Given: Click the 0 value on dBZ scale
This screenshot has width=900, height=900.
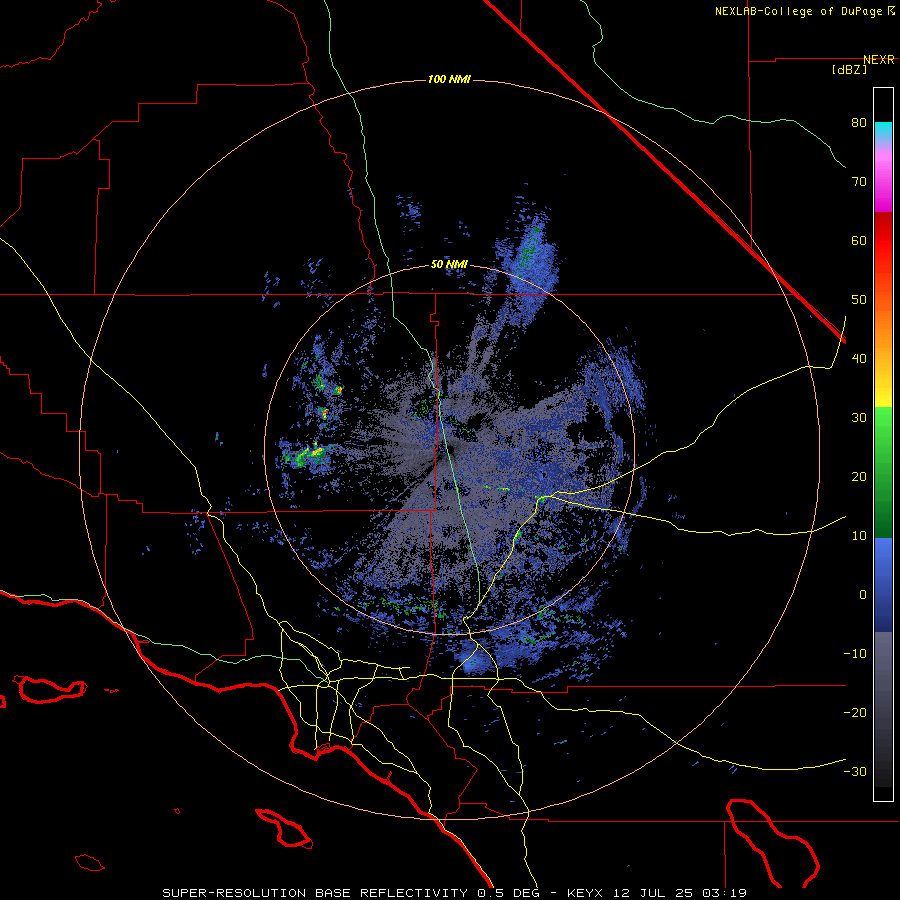Looking at the screenshot, I should (x=863, y=595).
